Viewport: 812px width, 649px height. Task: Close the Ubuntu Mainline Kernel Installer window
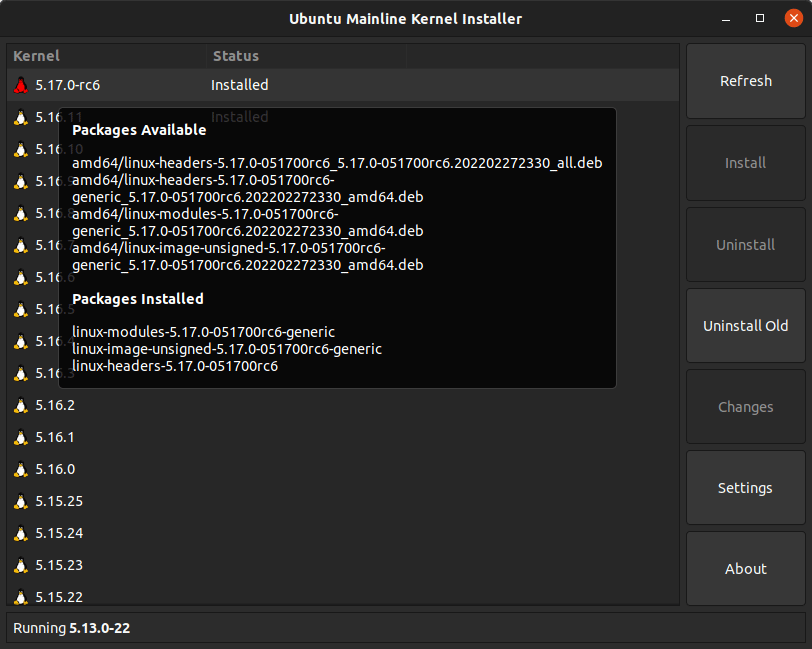click(790, 19)
